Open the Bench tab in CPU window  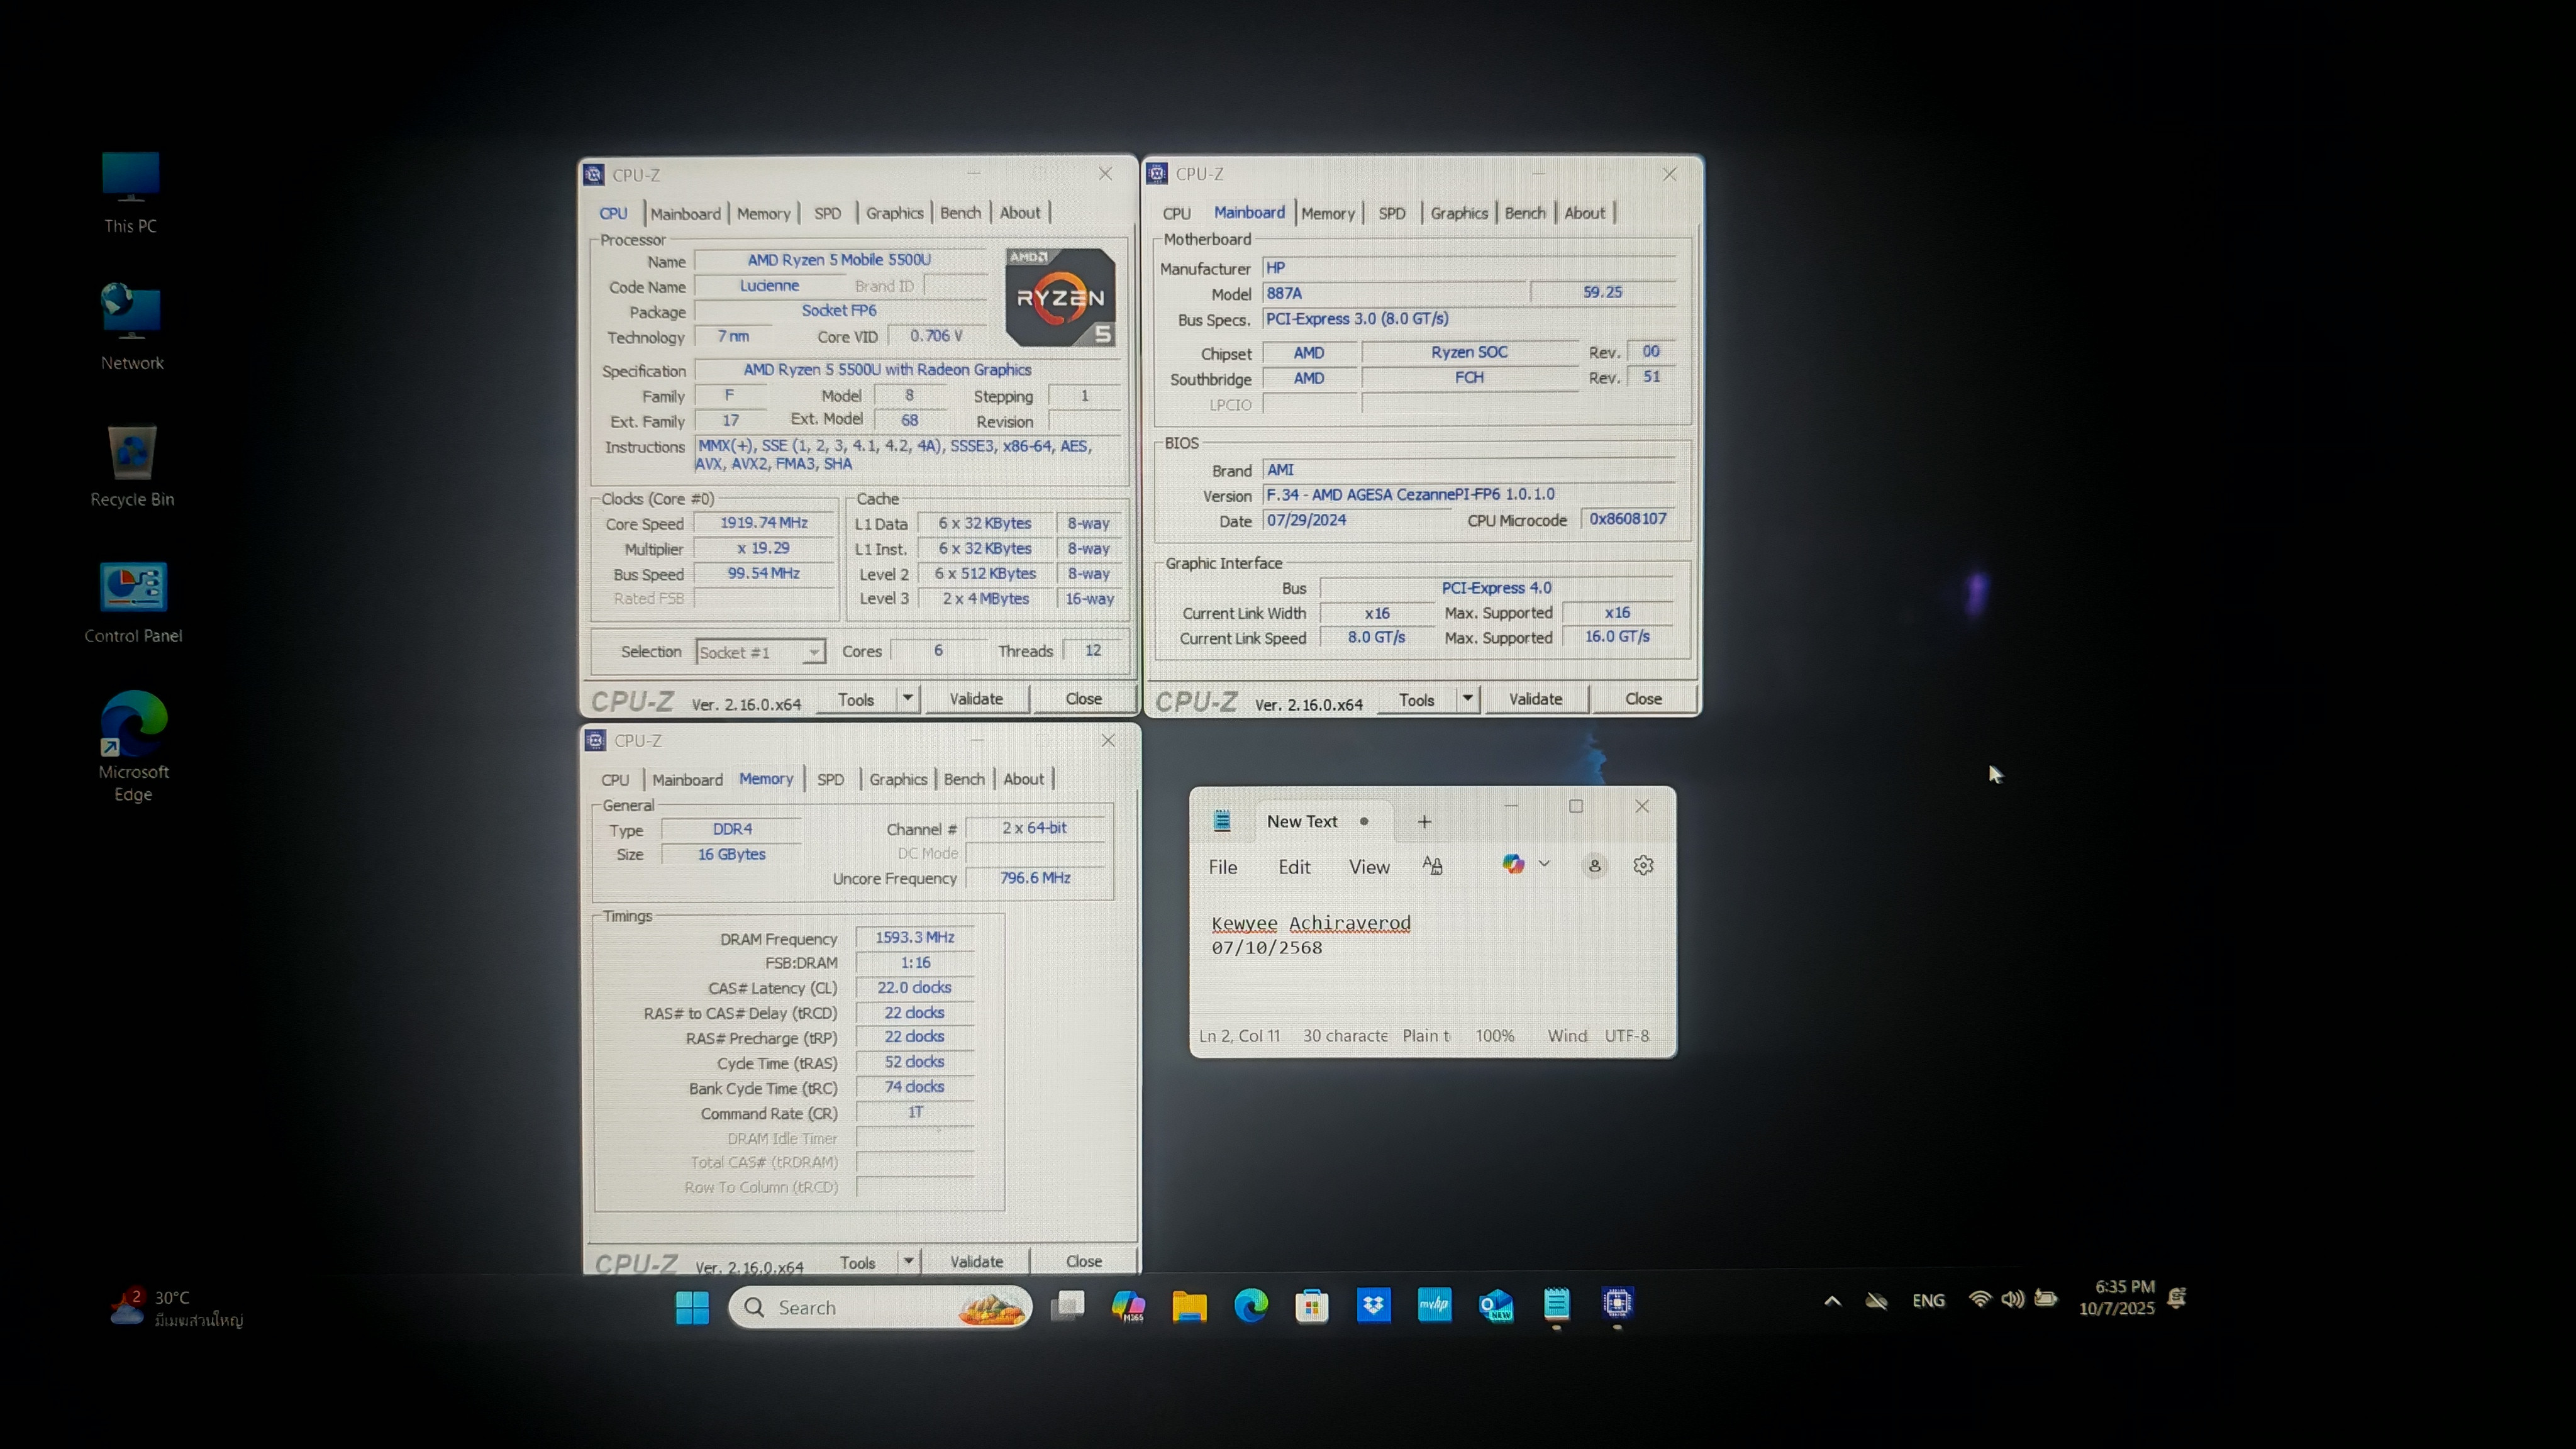tap(960, 213)
